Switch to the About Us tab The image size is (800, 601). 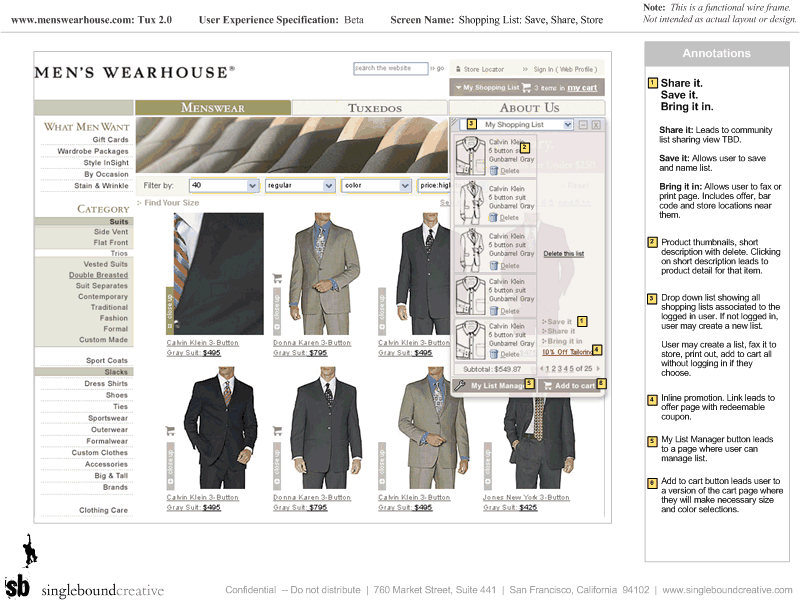coord(527,108)
